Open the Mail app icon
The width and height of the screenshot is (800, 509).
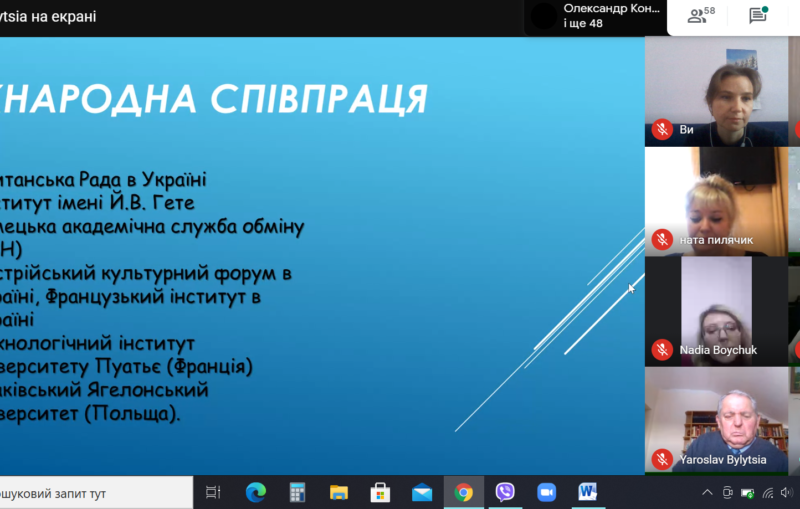pyautogui.click(x=422, y=493)
